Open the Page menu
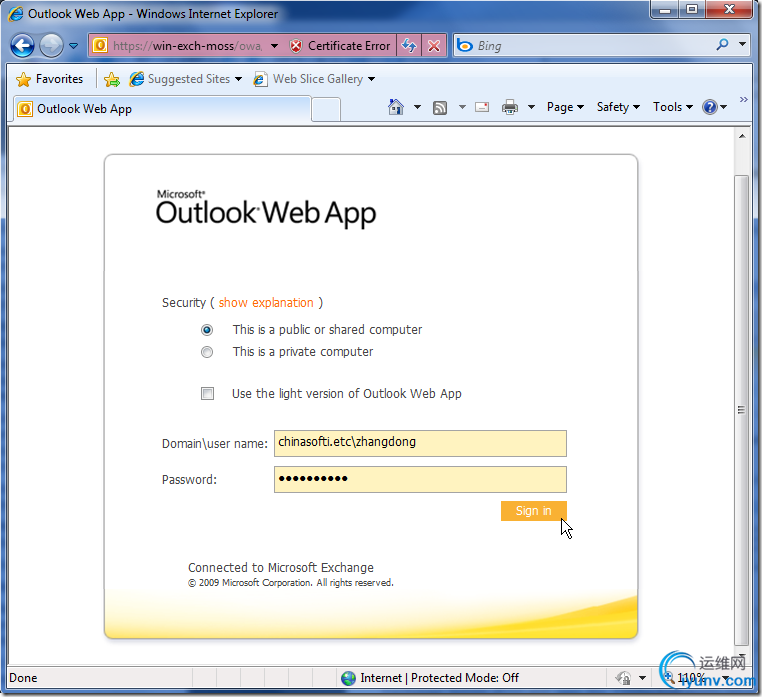 [565, 107]
